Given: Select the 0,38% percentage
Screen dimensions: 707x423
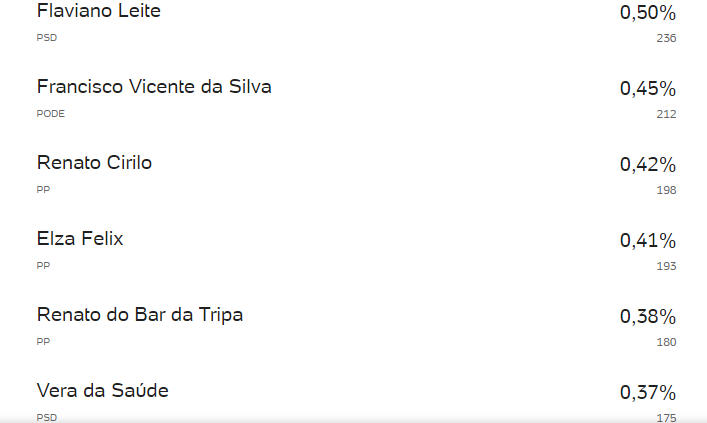Looking at the screenshot, I should (x=648, y=317).
